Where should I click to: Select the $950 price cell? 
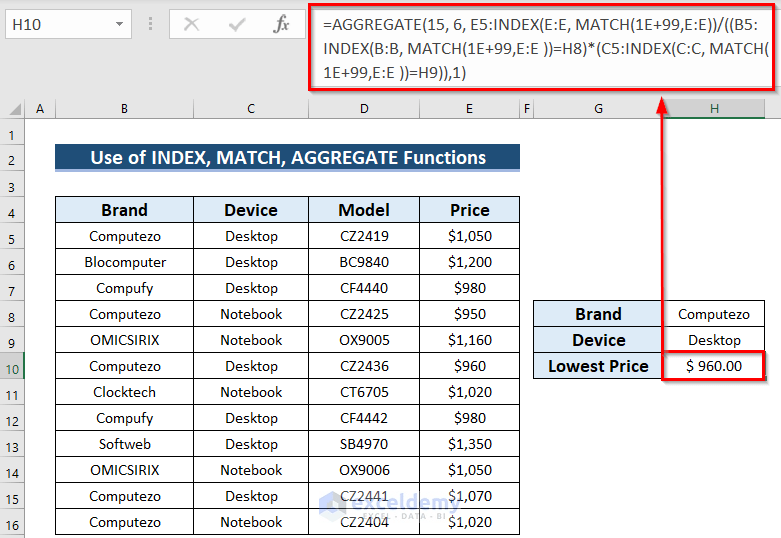[x=470, y=314]
